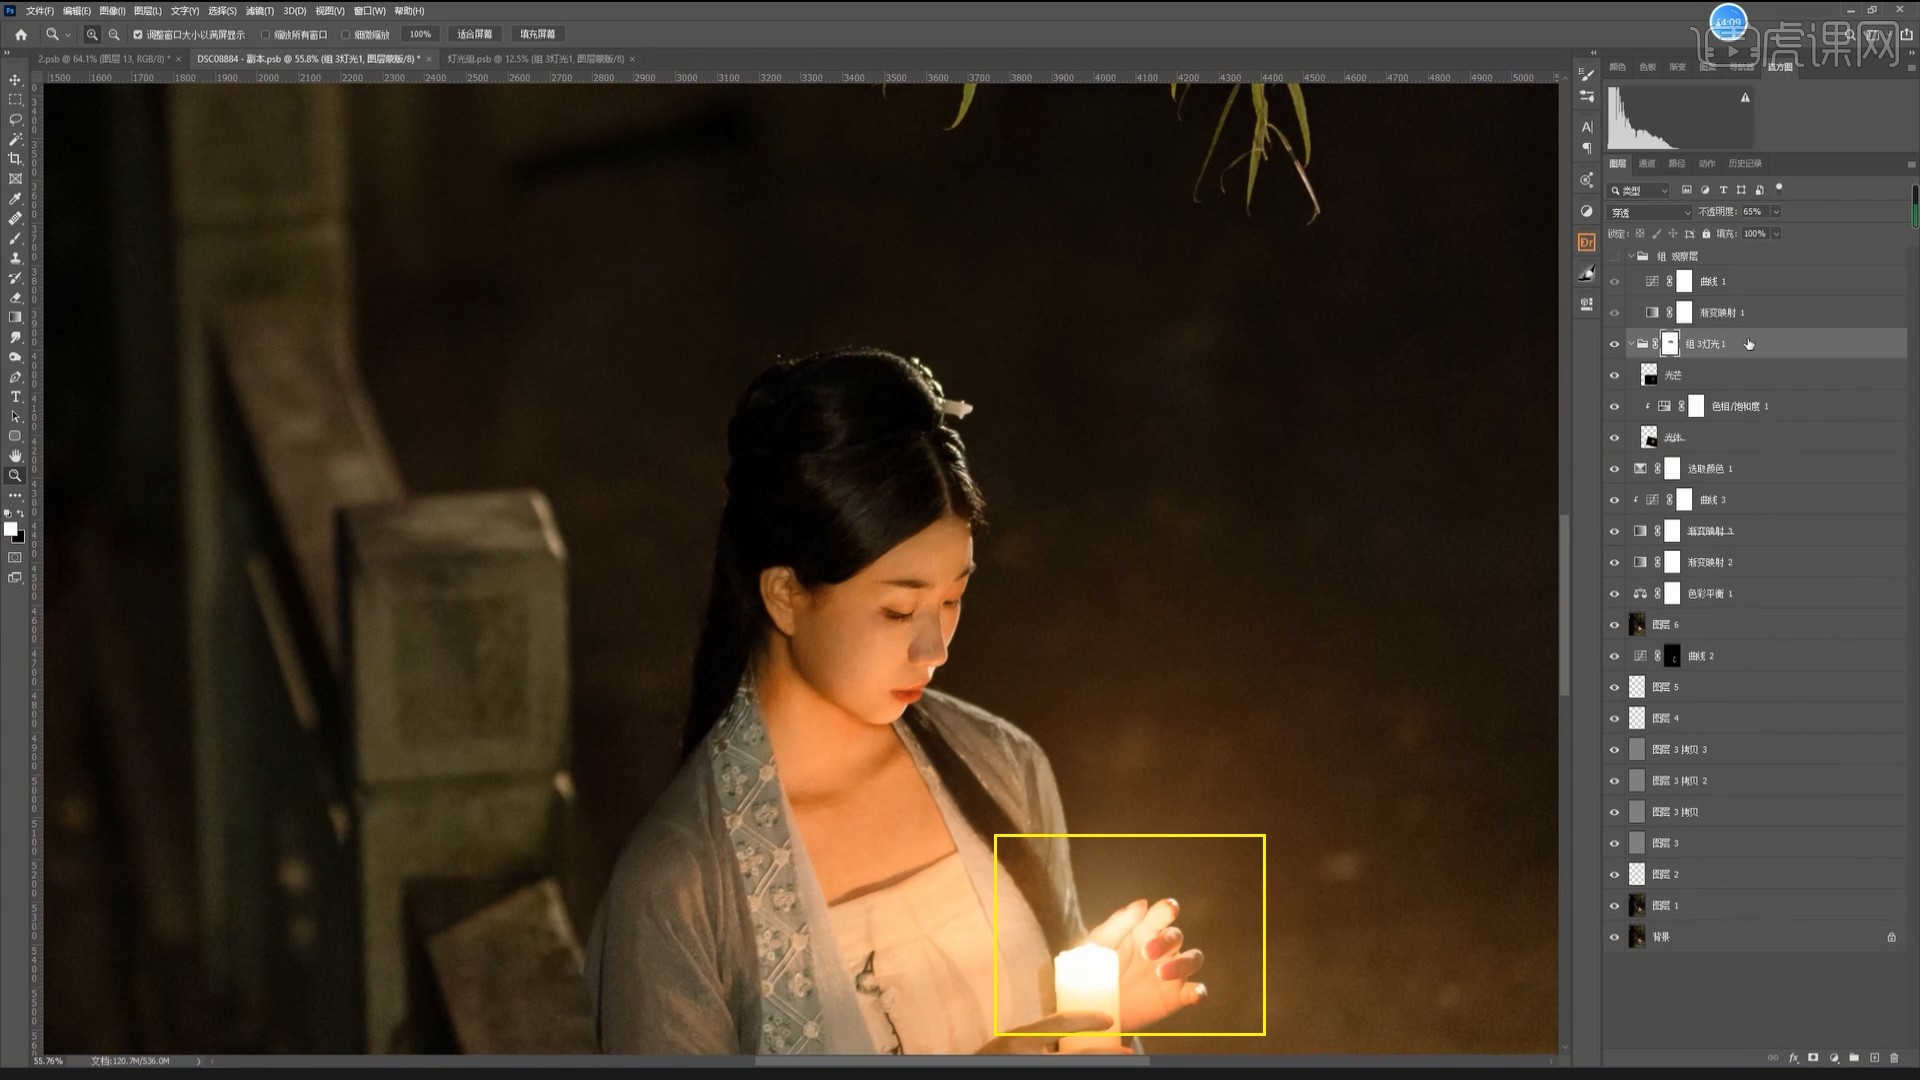
Task: Click the 填充屏幕 button
Action: pos(537,34)
